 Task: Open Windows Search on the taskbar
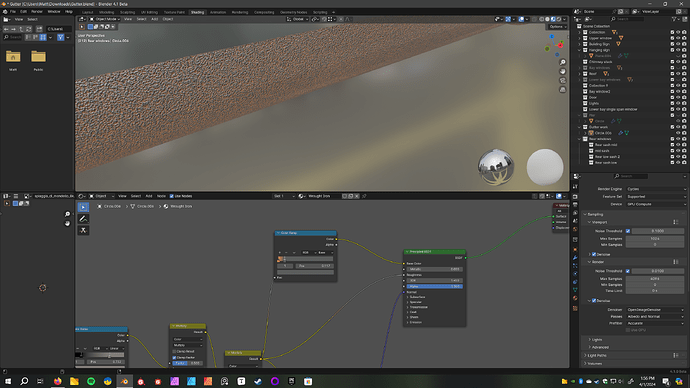[24, 381]
